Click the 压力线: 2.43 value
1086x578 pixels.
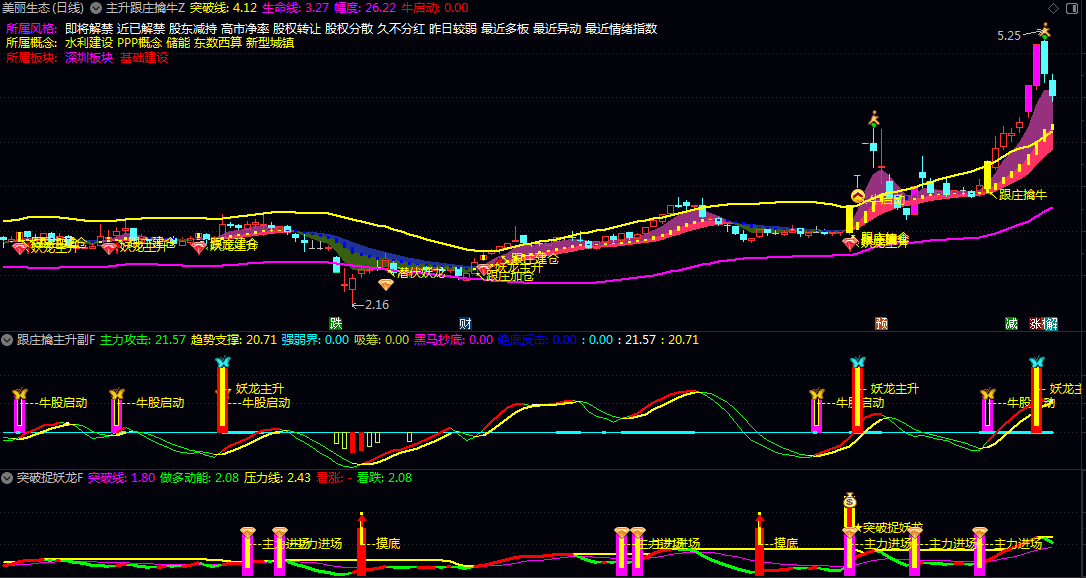pos(278,478)
